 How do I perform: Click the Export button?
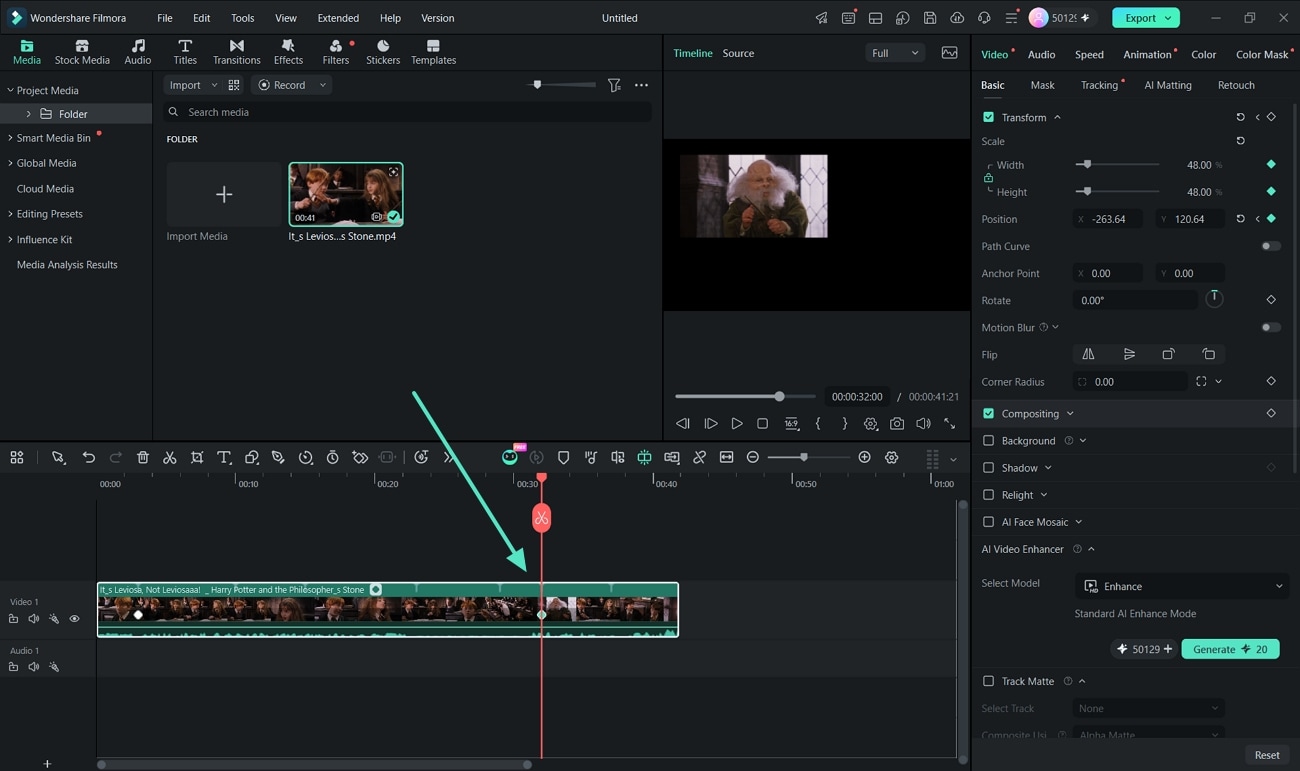[1146, 18]
